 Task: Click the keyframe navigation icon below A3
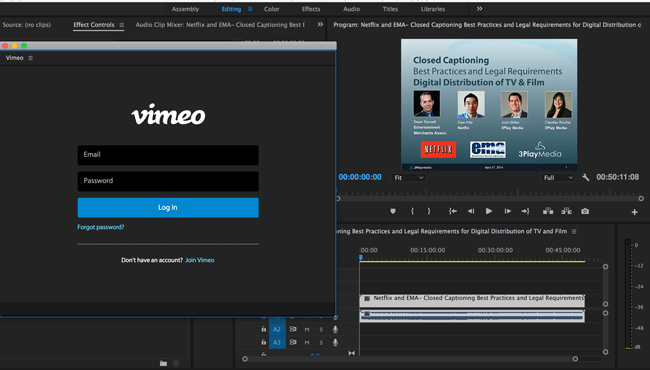(x=352, y=353)
